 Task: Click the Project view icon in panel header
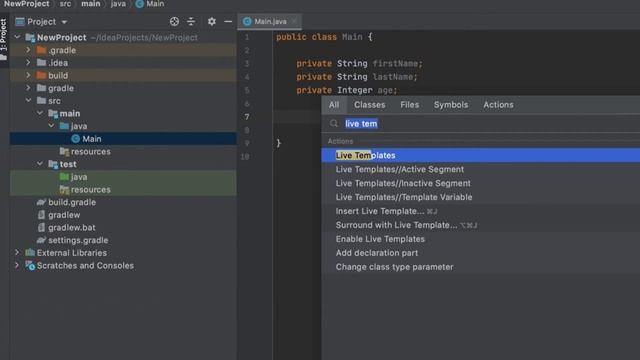[20, 22]
